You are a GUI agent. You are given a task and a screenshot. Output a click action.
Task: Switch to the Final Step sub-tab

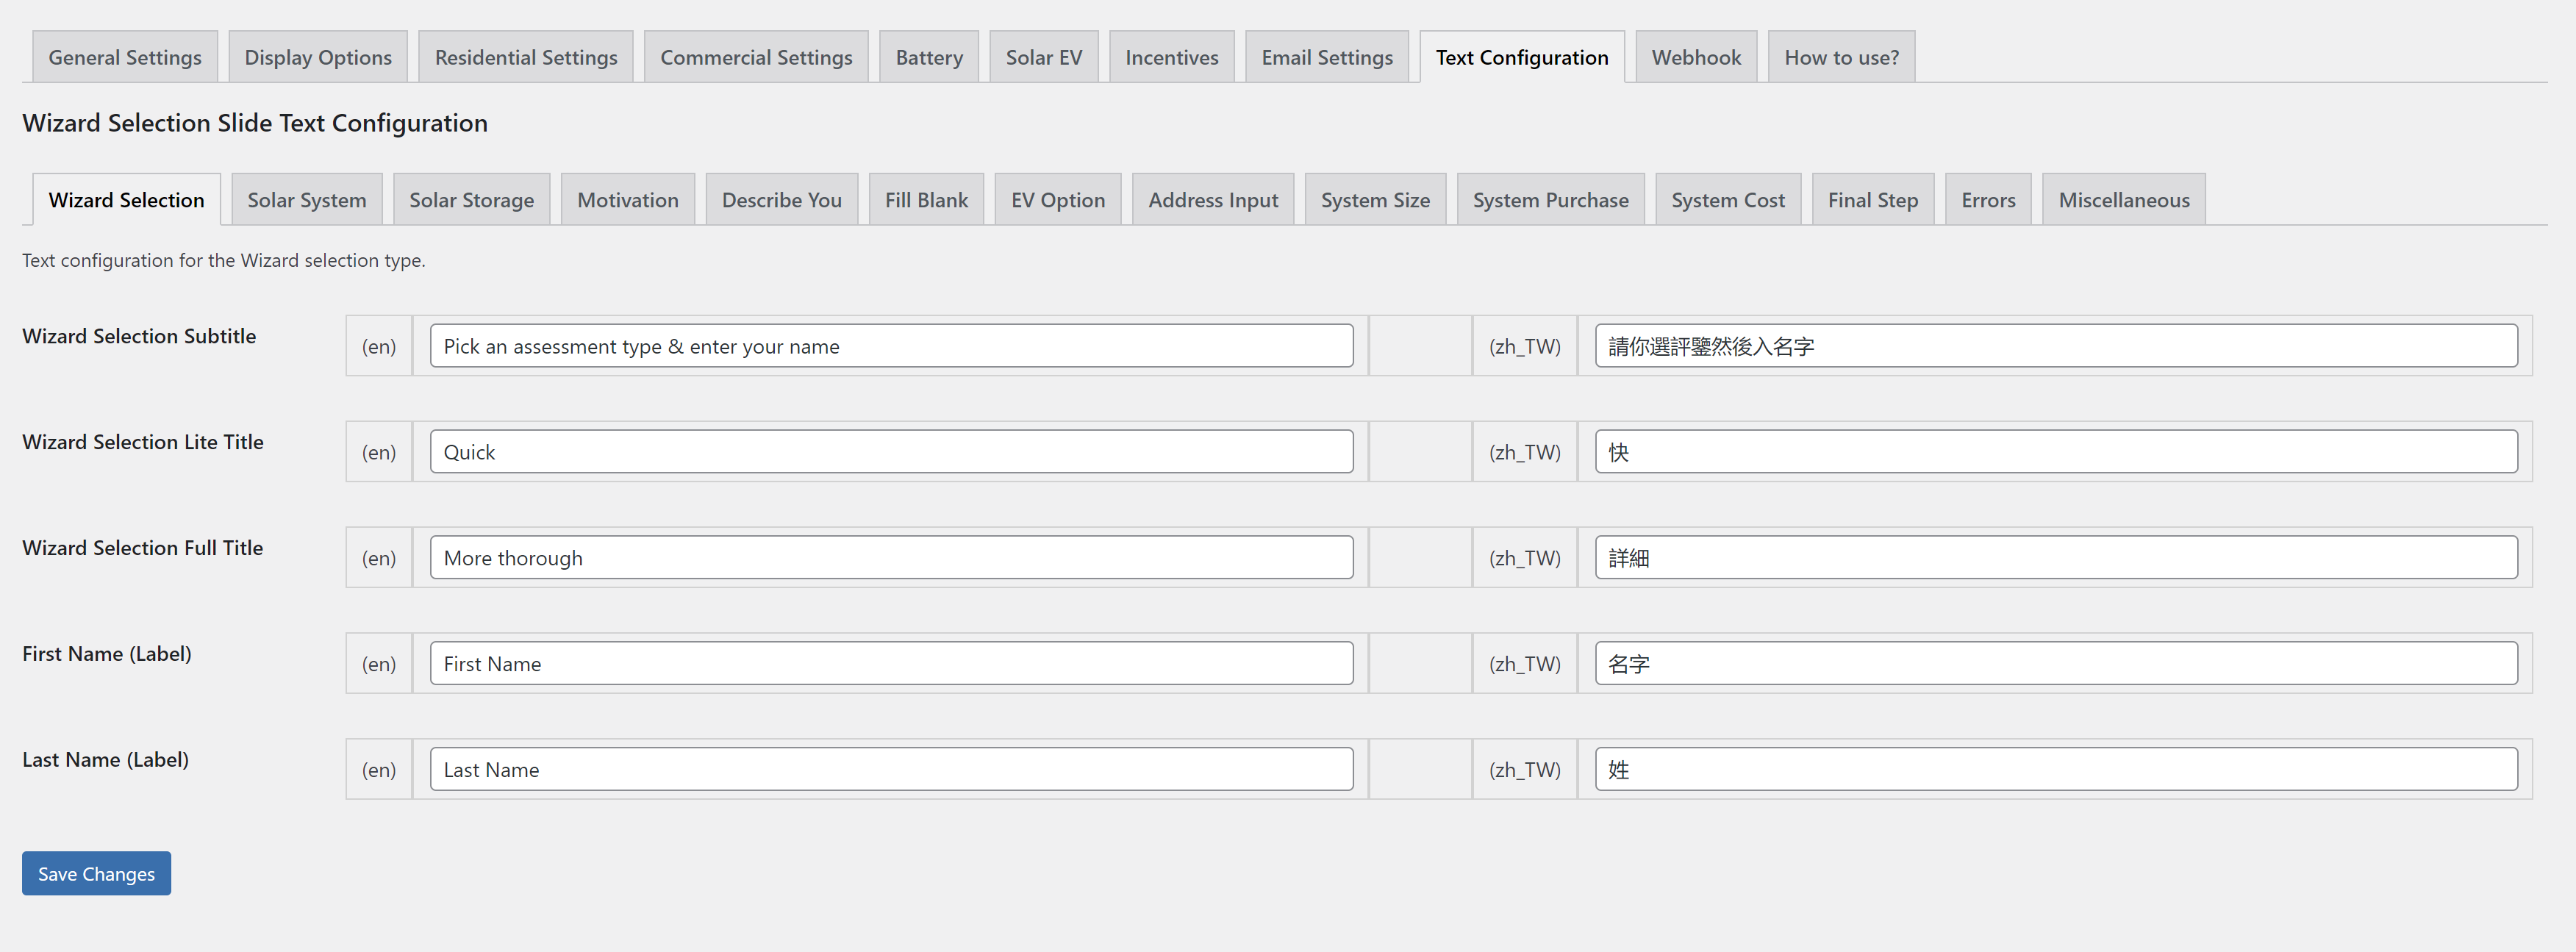pos(1872,200)
